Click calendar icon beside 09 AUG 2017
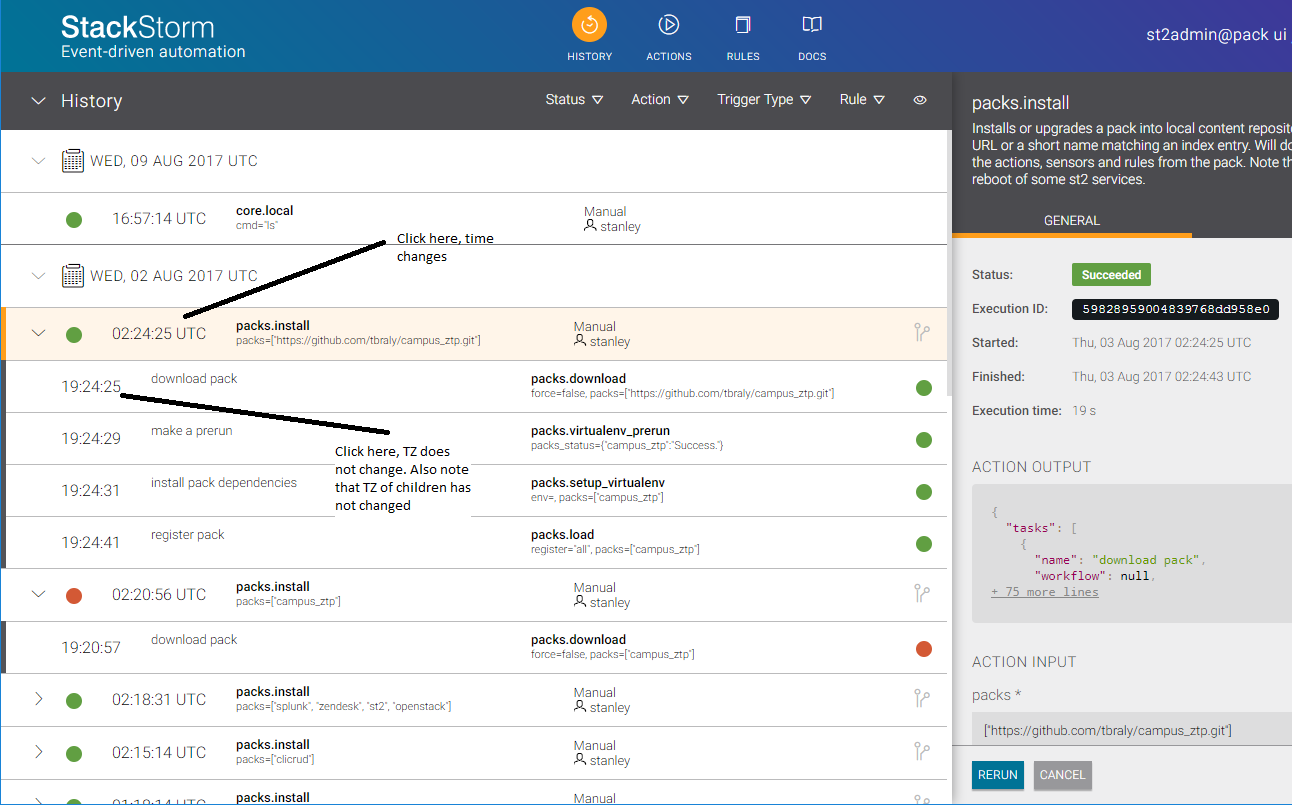This screenshot has height=805, width=1292. [72, 160]
